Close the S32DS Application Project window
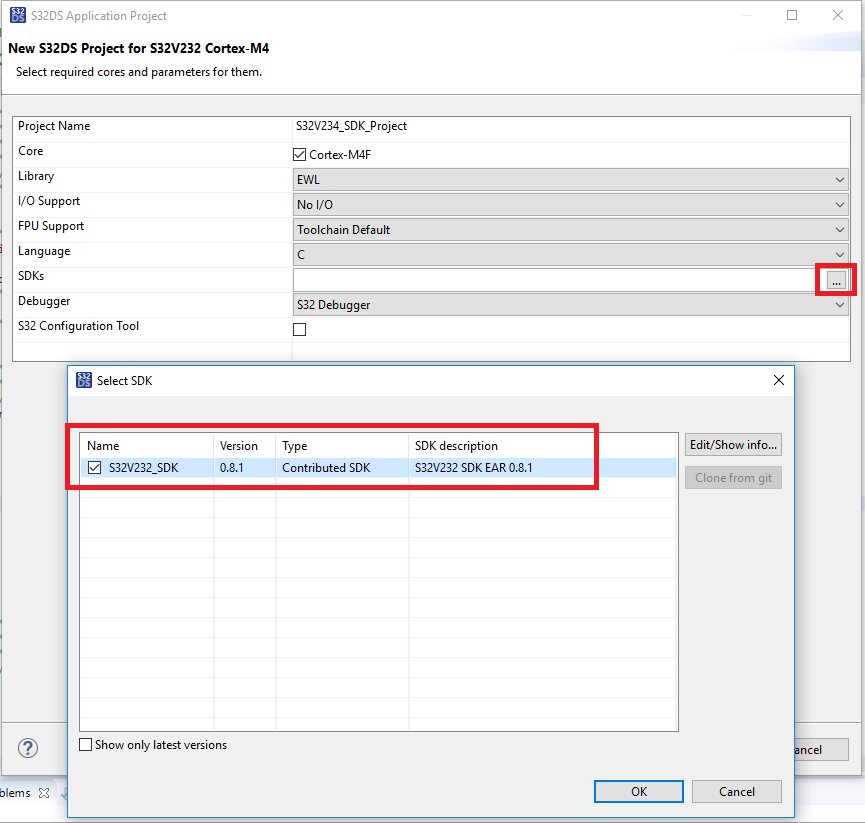Screen dimensions: 865x823 click(x=837, y=15)
